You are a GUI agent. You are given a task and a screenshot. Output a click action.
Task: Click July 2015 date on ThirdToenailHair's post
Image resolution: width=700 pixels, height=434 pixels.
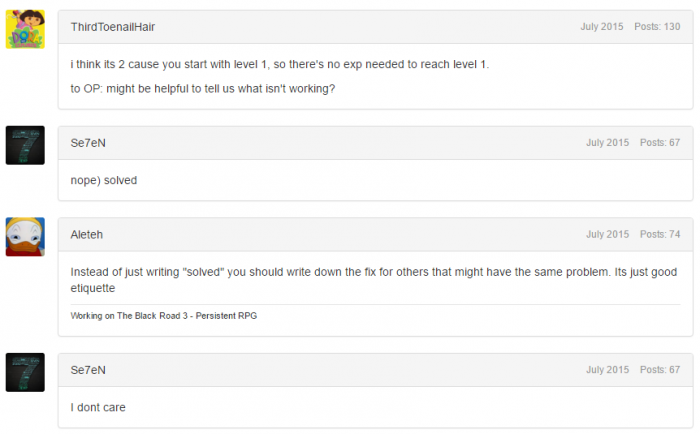pyautogui.click(x=601, y=27)
